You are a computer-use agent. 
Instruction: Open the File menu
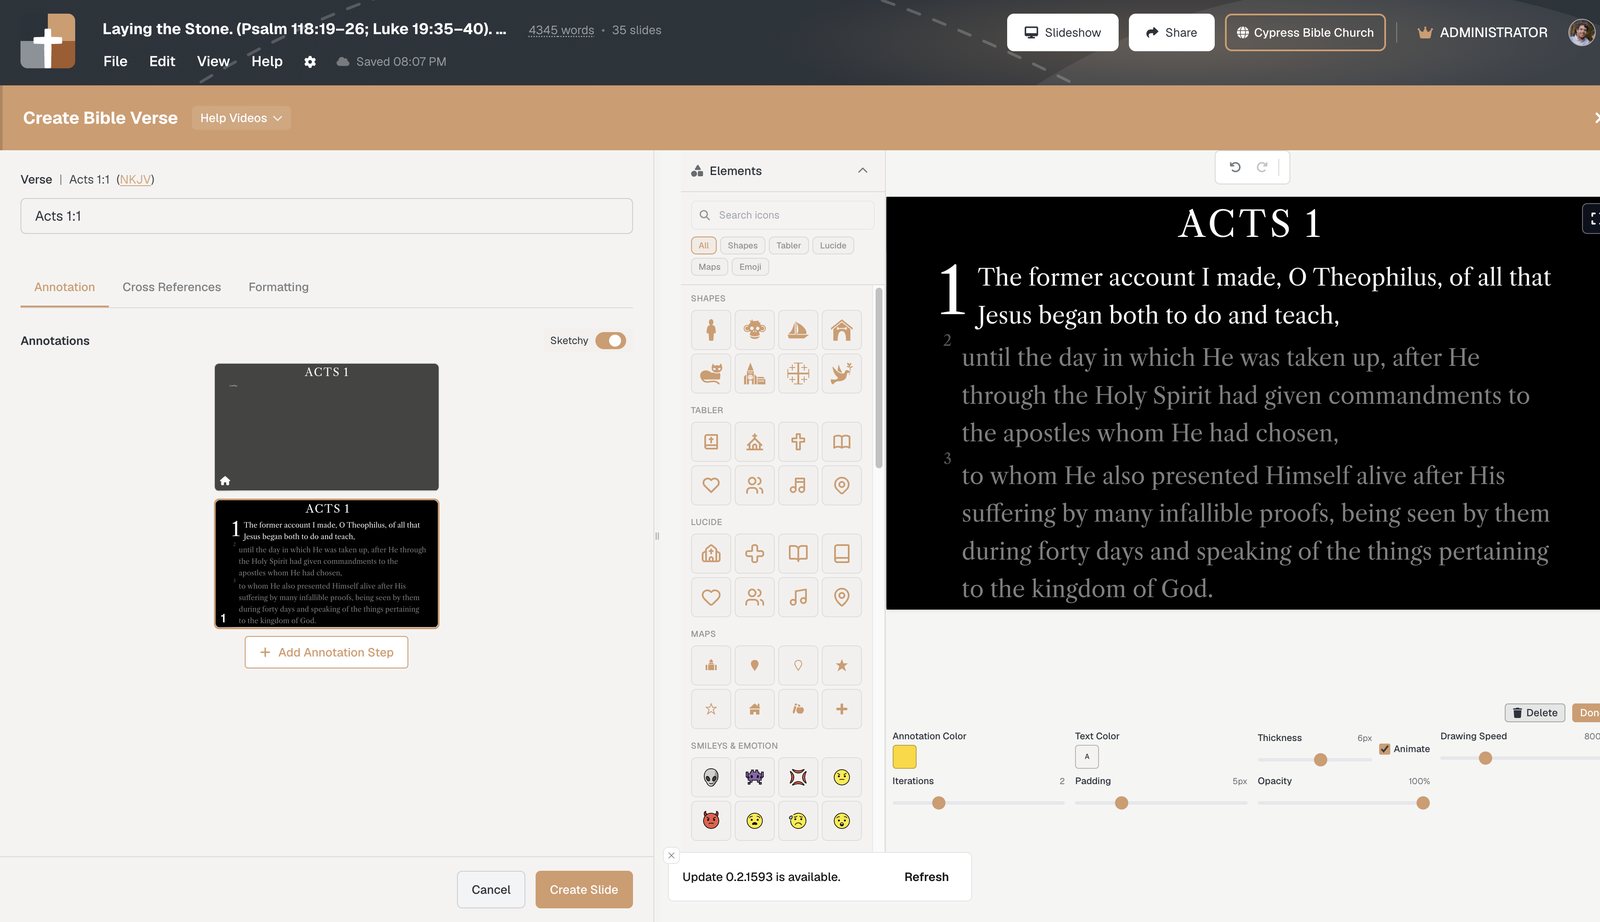115,62
